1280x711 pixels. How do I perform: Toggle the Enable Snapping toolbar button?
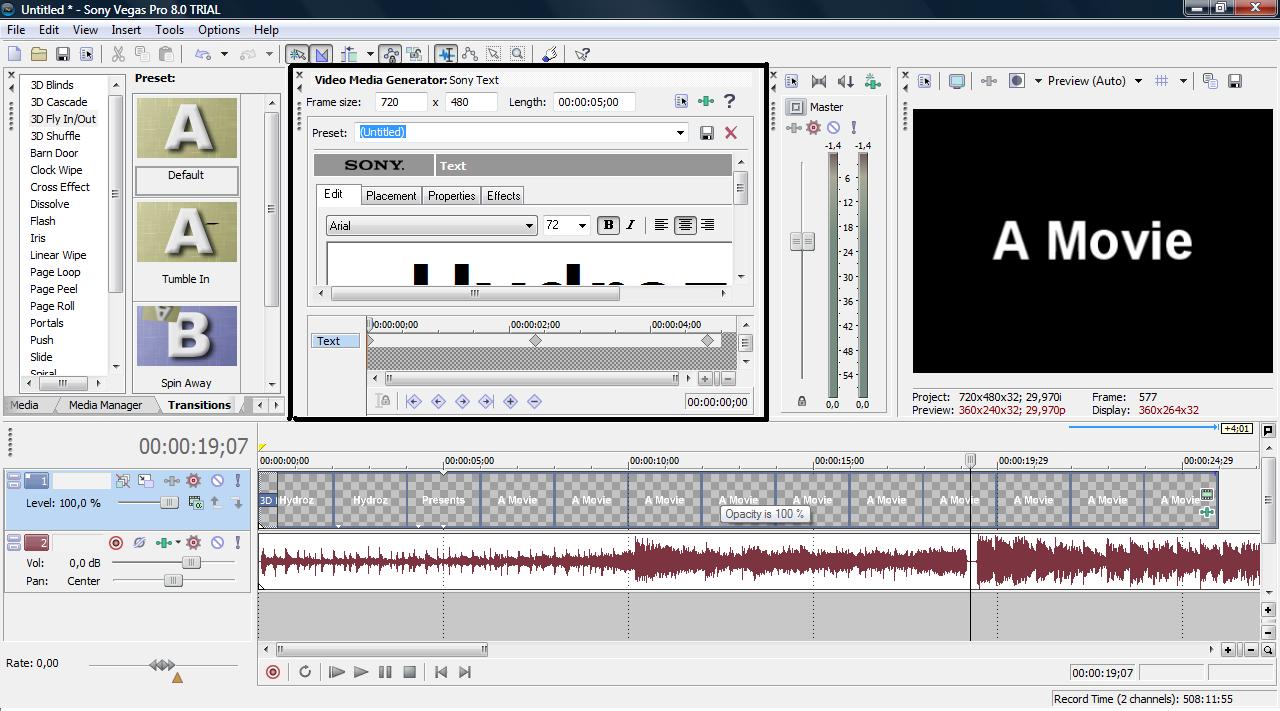(x=297, y=54)
